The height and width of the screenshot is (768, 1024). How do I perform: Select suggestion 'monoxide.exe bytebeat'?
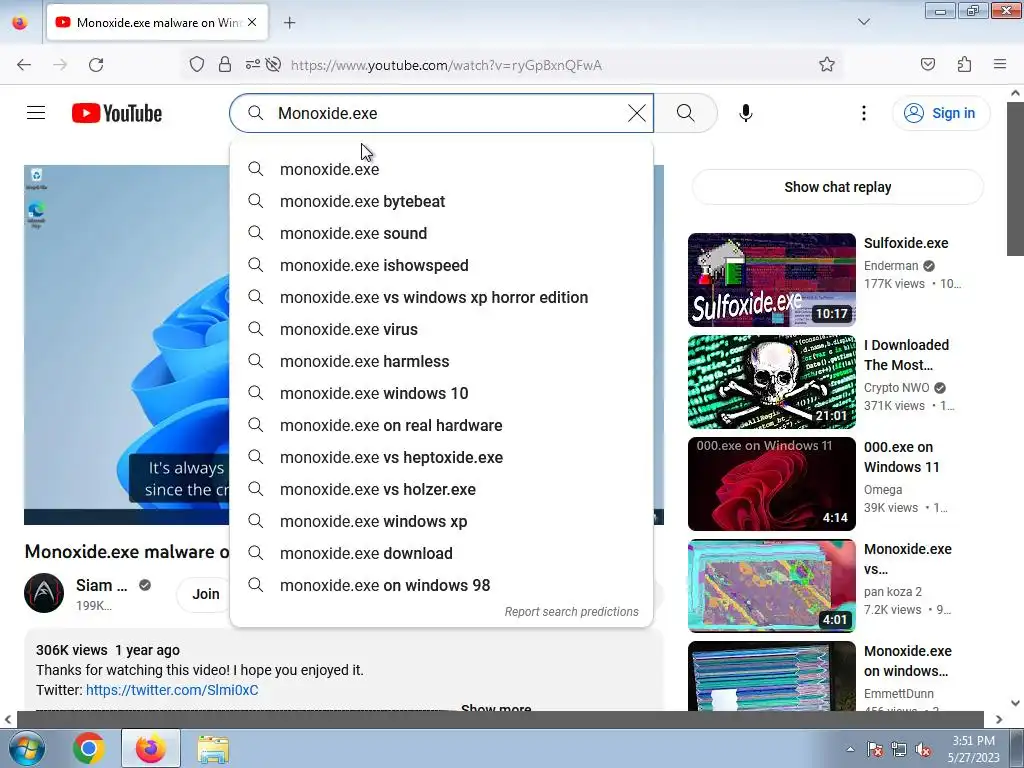click(441, 201)
